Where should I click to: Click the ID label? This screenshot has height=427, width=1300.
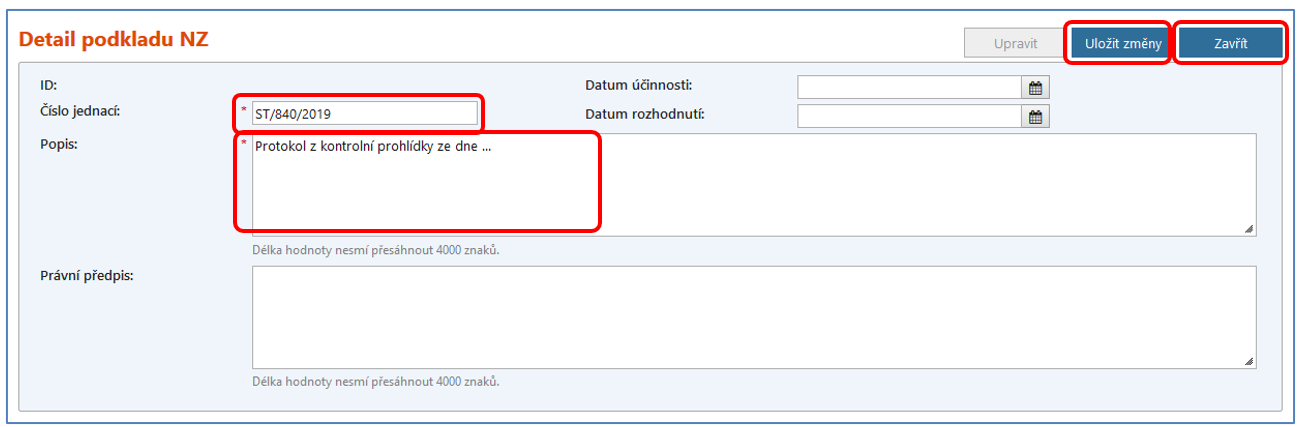48,85
